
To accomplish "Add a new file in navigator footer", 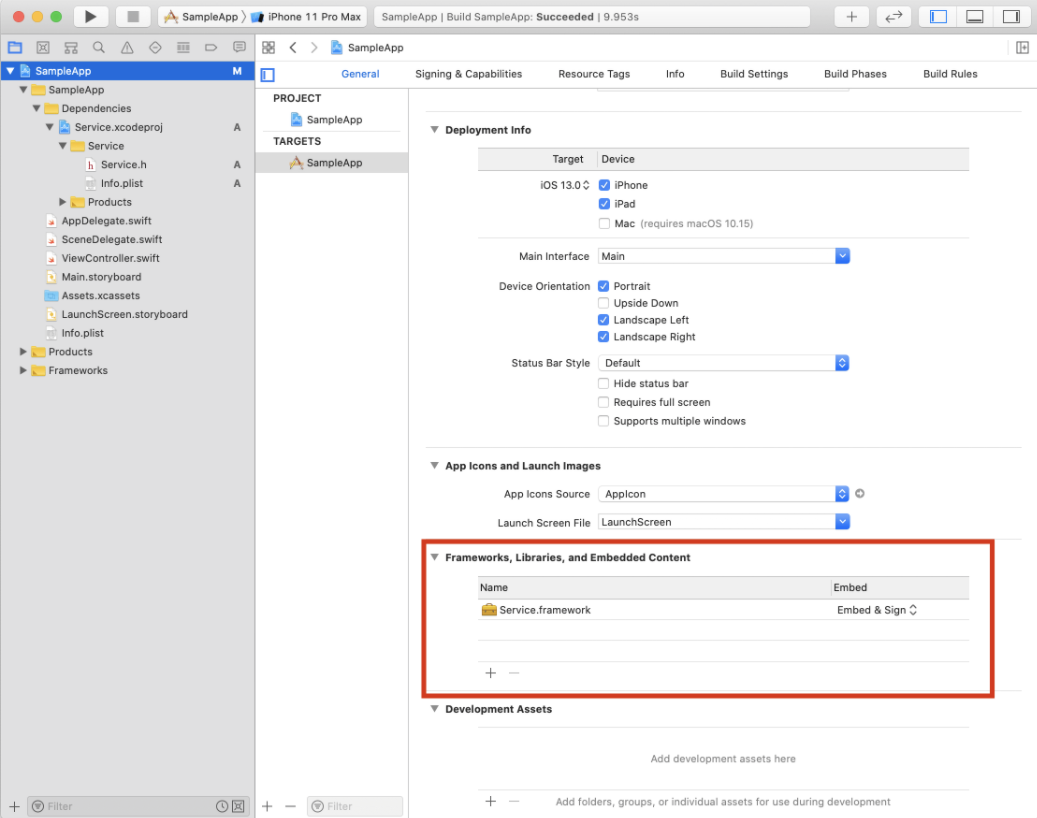I will click(x=14, y=806).
